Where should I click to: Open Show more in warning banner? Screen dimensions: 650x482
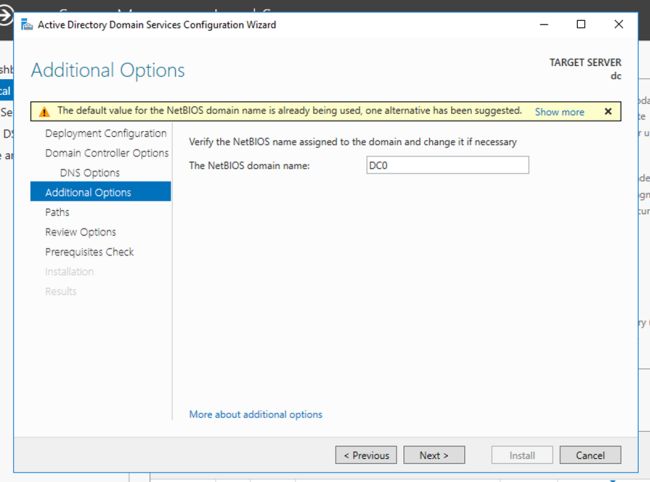coord(559,112)
